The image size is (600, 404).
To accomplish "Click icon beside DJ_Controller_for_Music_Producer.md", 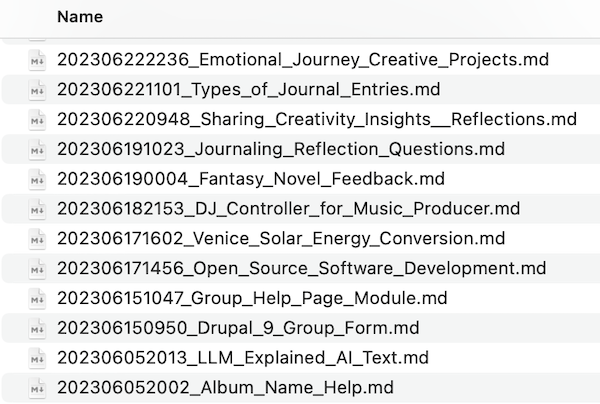I will pos(38,209).
